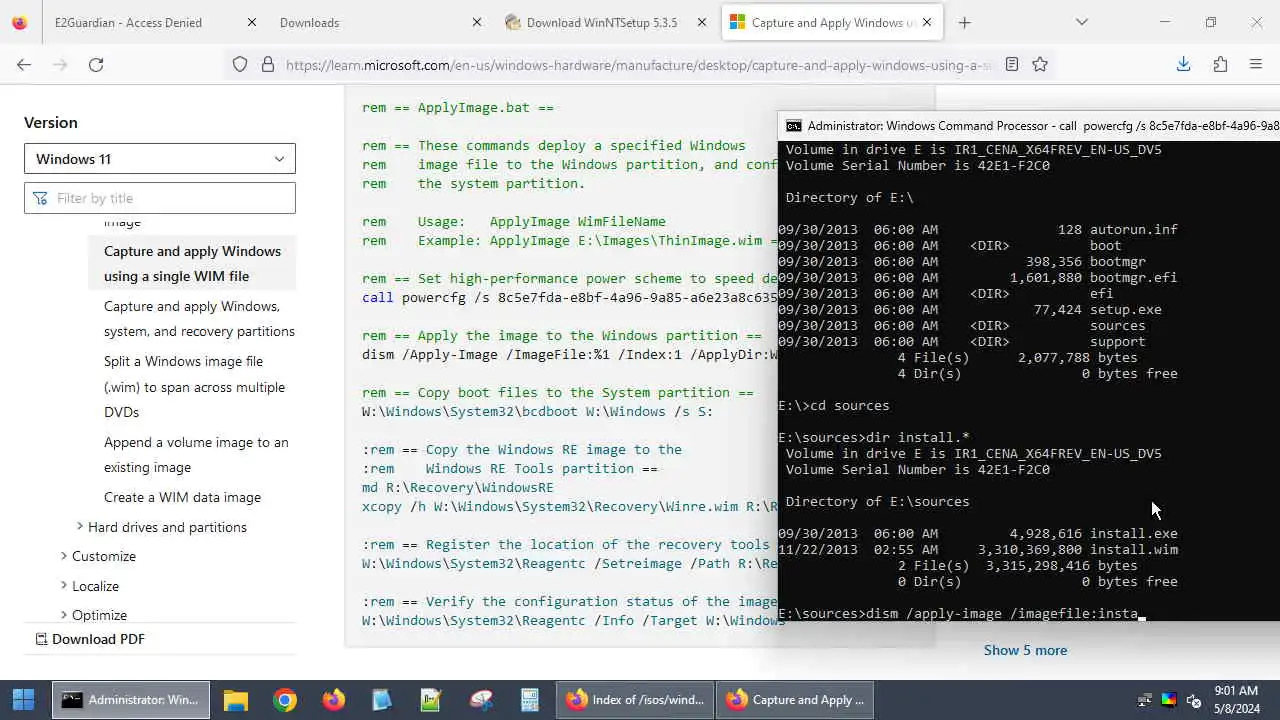Open the Windows 11 version dropdown
This screenshot has height=720, width=1280.
[160, 159]
